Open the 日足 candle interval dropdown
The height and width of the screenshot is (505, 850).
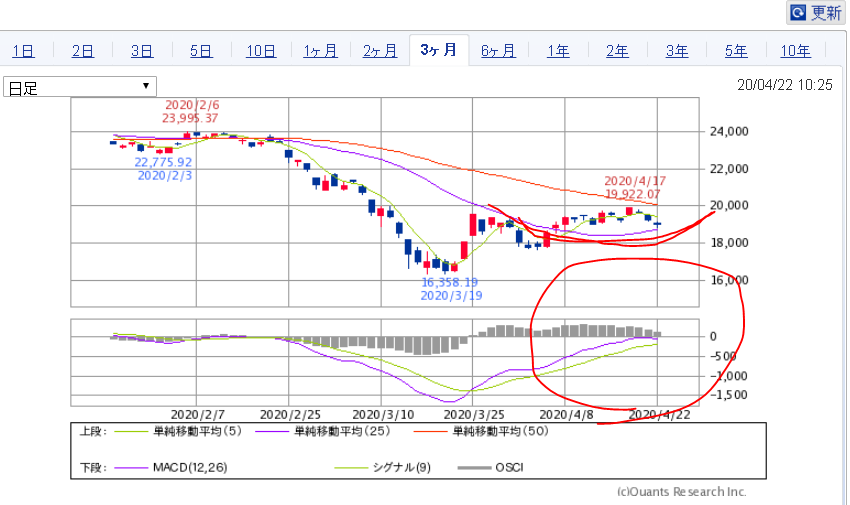click(80, 87)
